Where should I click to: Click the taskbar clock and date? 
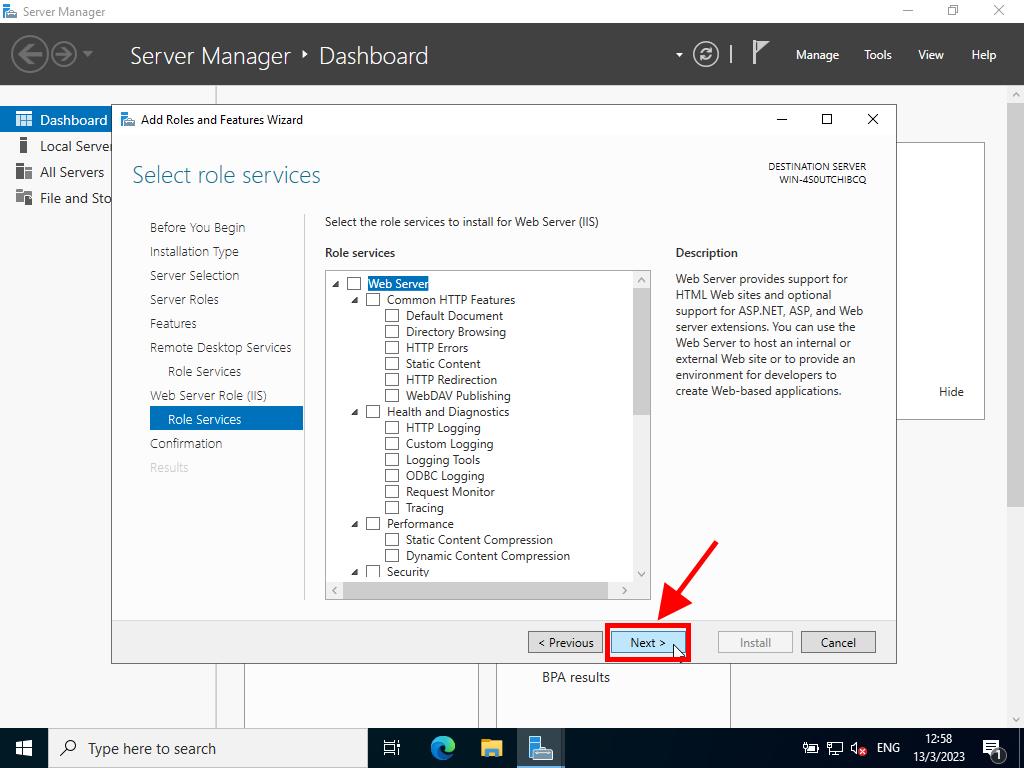(938, 748)
